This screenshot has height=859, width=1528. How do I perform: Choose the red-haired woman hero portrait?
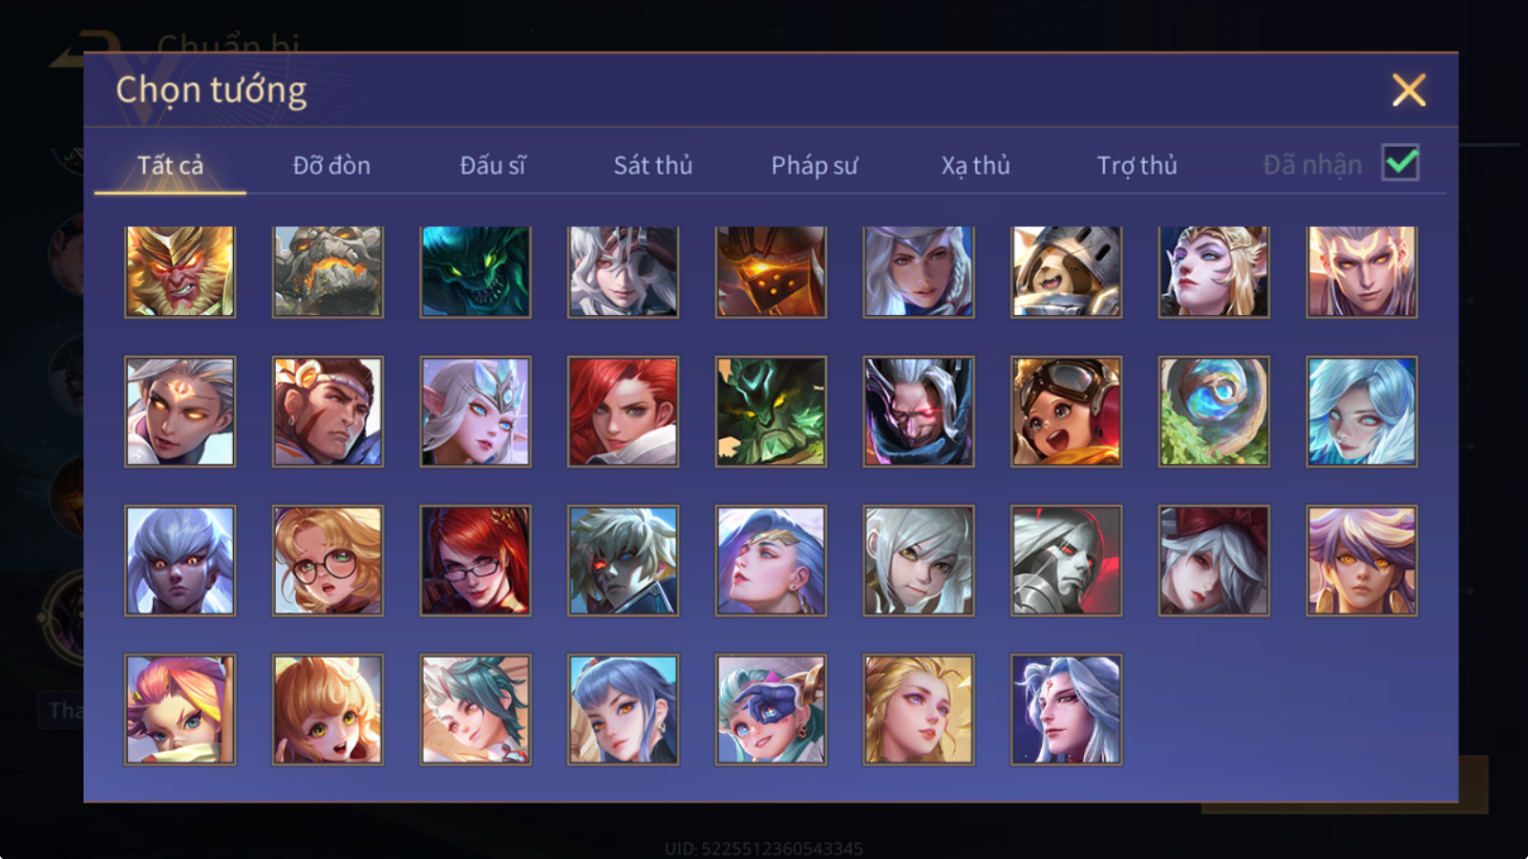point(623,411)
